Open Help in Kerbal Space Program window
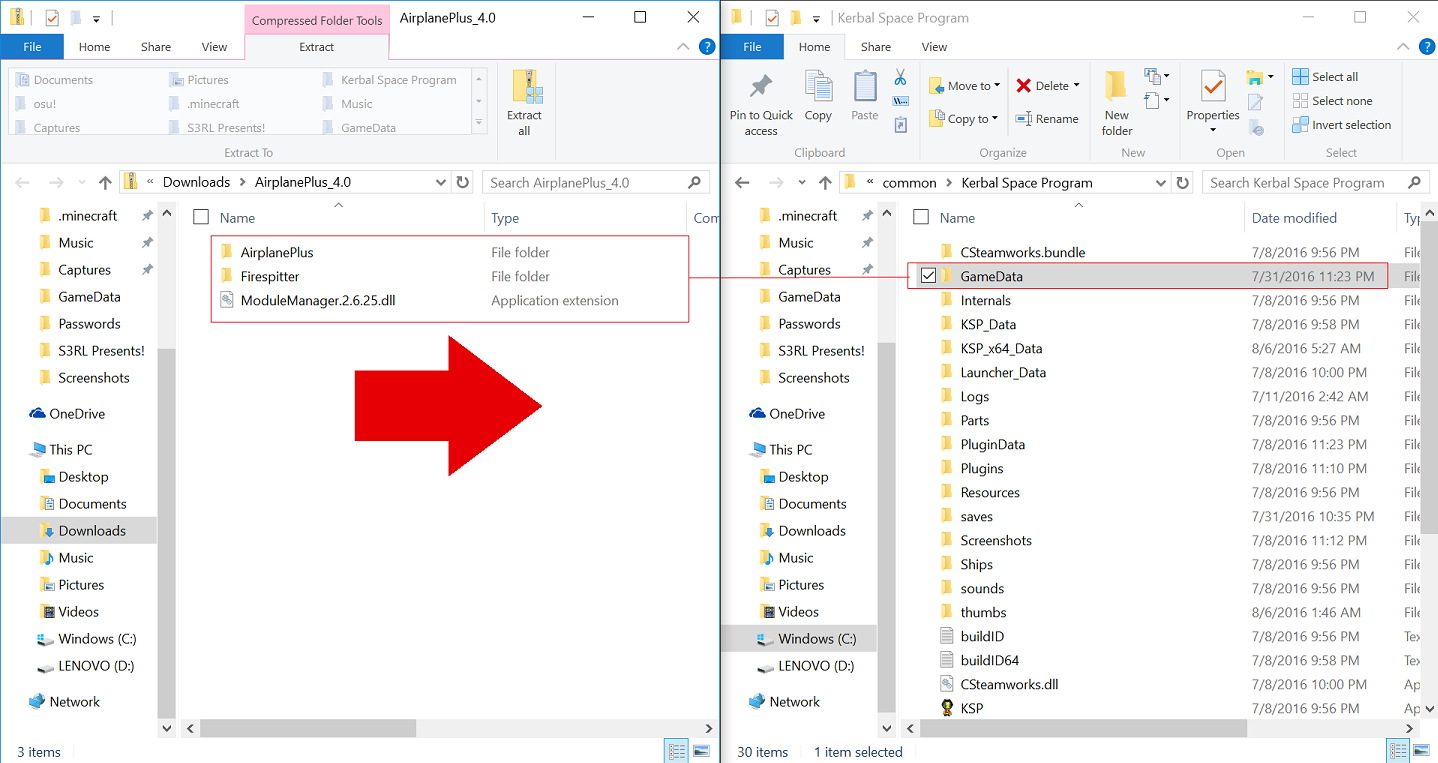The width and height of the screenshot is (1438, 763). pos(1425,47)
